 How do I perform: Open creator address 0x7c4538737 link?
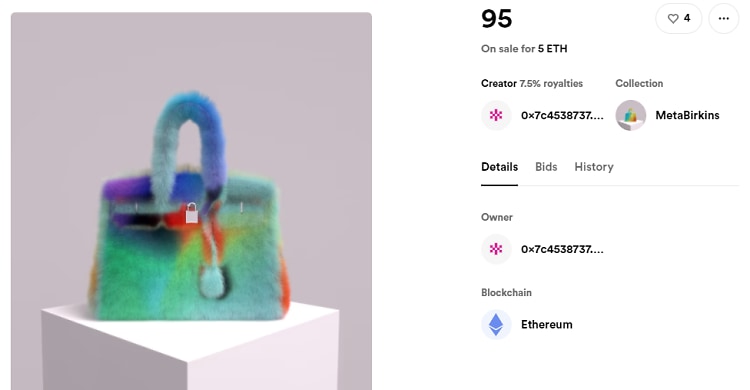562,115
